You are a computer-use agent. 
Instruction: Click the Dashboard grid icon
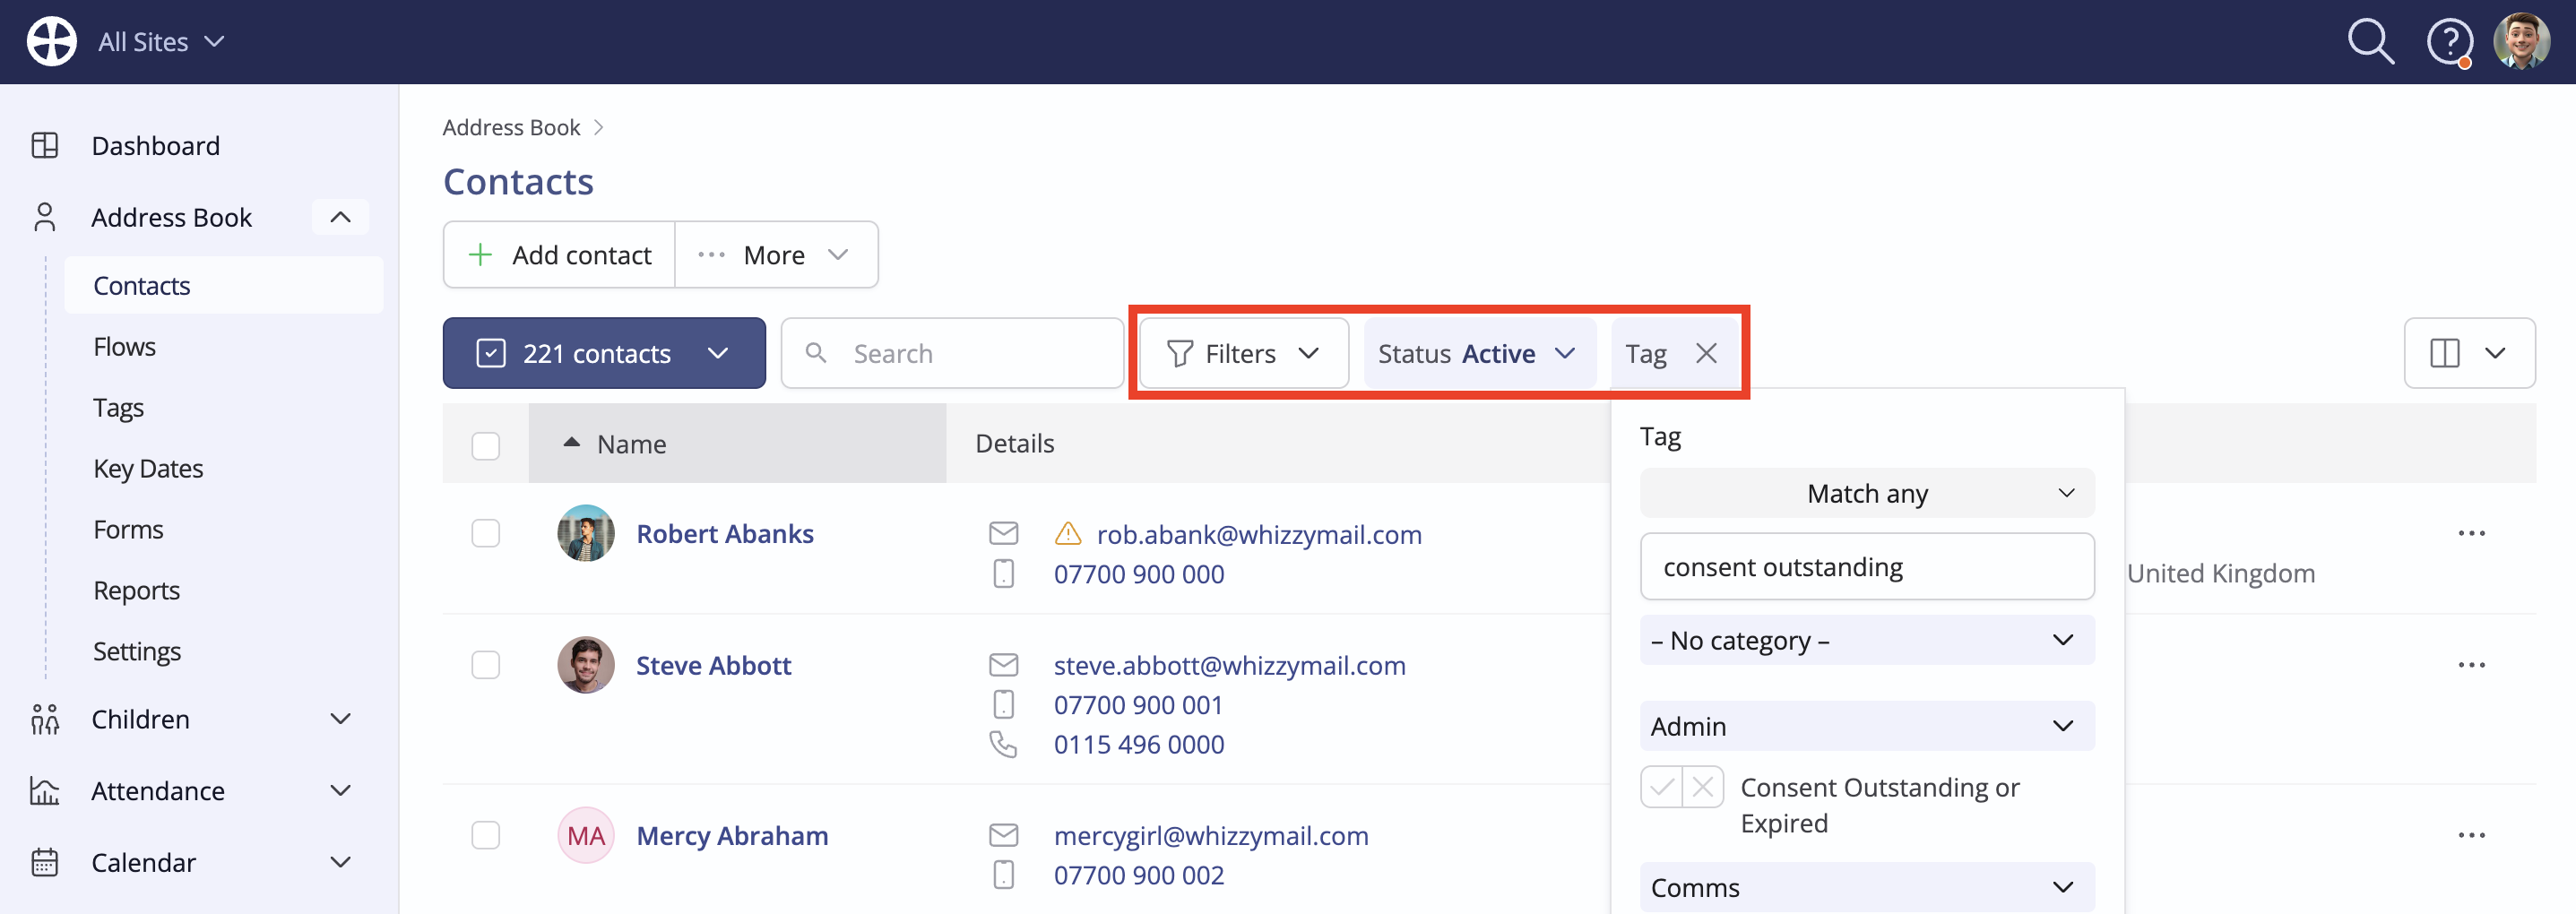click(45, 145)
